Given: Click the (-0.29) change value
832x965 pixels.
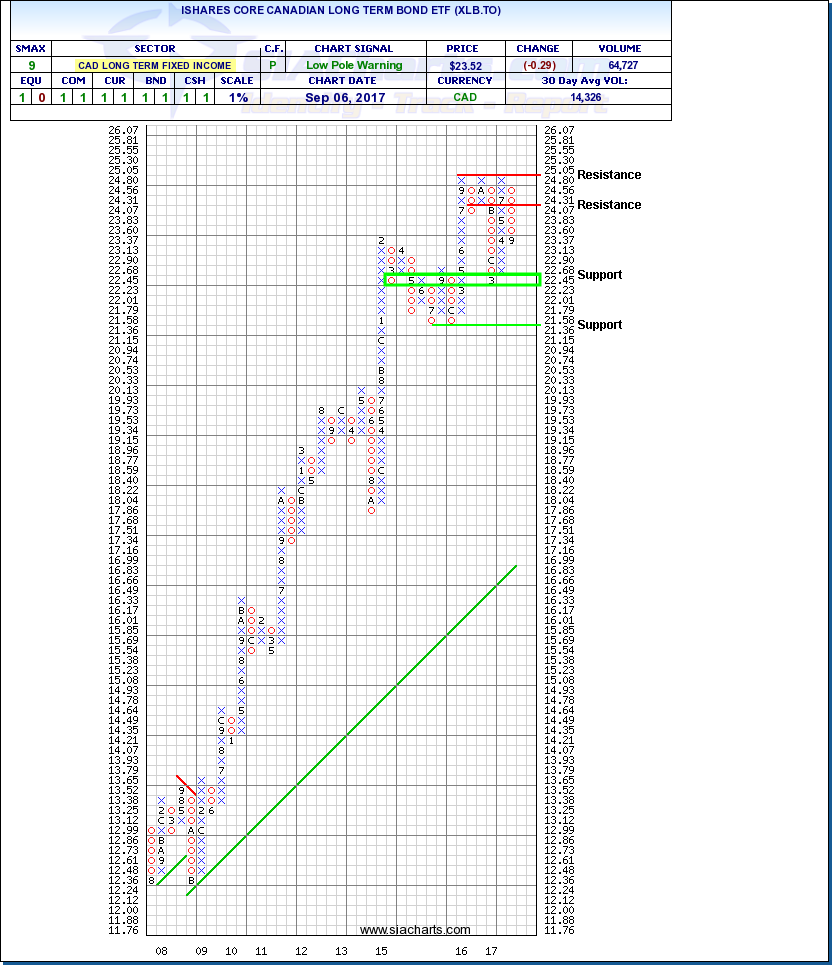Looking at the screenshot, I should click(x=538, y=65).
